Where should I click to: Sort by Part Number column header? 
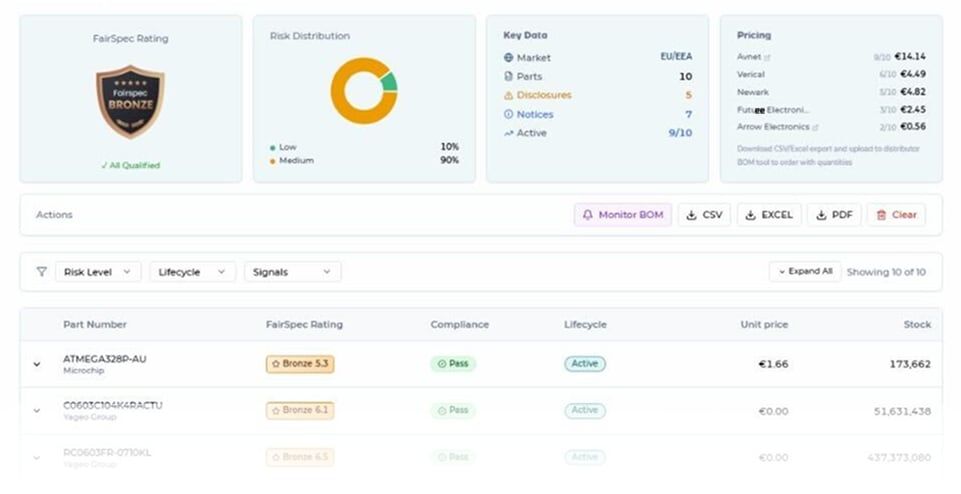click(x=95, y=325)
